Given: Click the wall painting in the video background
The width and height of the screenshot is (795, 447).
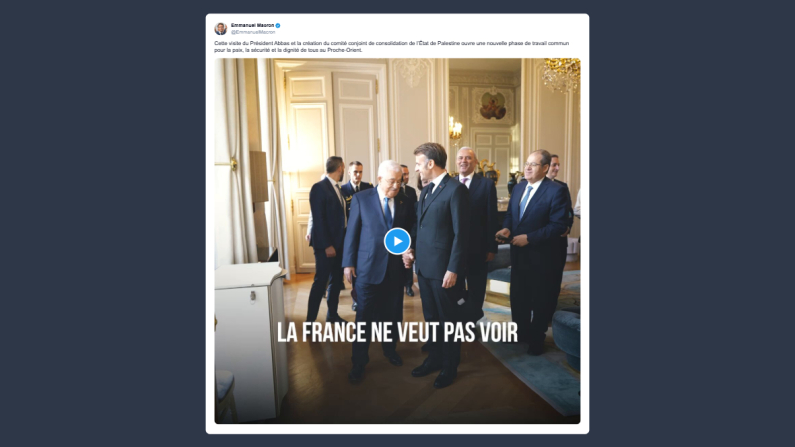Looking at the screenshot, I should tap(493, 106).
